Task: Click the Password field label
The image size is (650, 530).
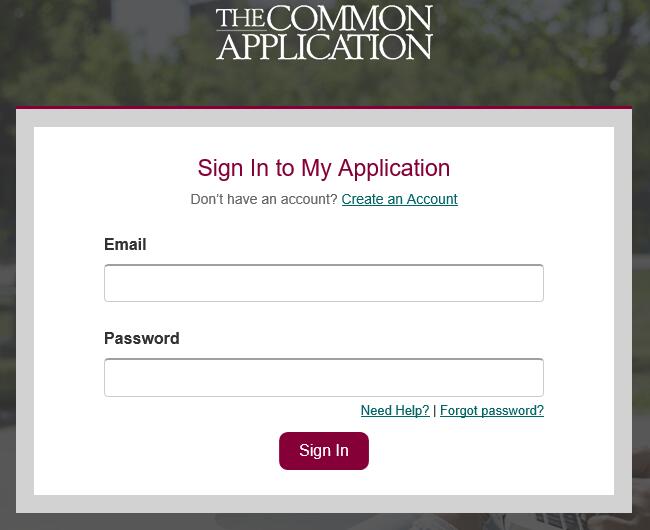Action: (x=141, y=338)
